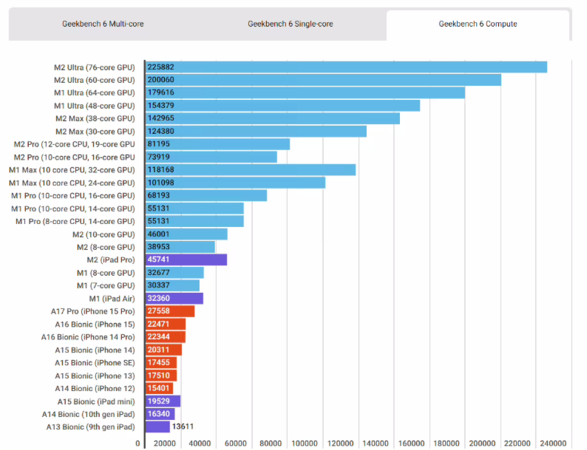Click the axis value "200000"
The height and width of the screenshot is (450, 587).
pyautogui.click(x=482, y=443)
